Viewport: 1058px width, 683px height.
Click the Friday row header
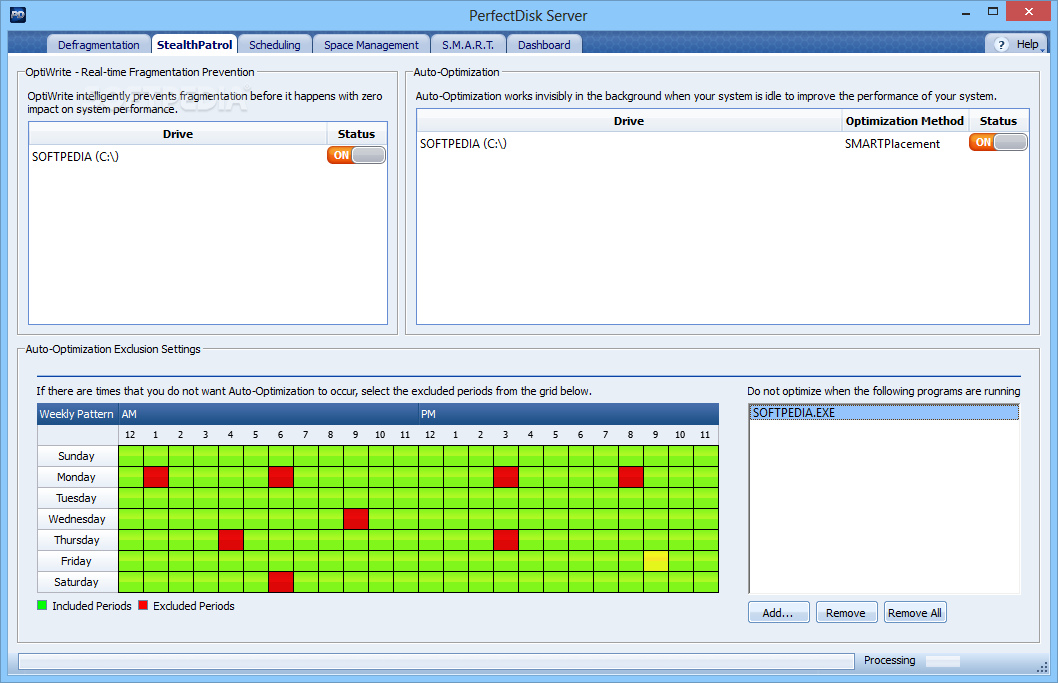77,561
